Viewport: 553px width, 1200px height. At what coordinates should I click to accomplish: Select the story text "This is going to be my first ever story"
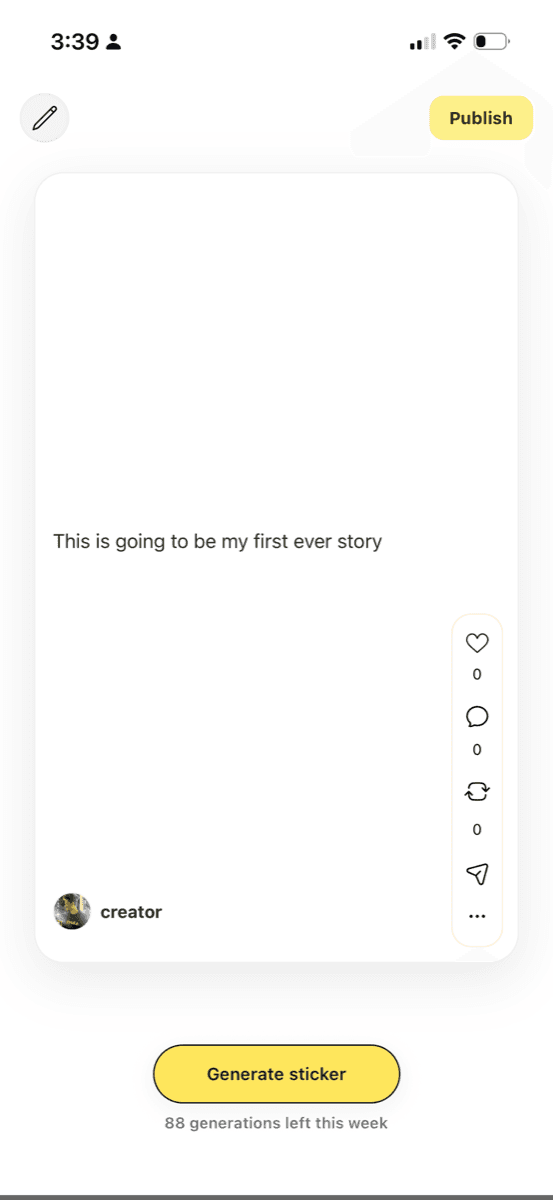[218, 542]
